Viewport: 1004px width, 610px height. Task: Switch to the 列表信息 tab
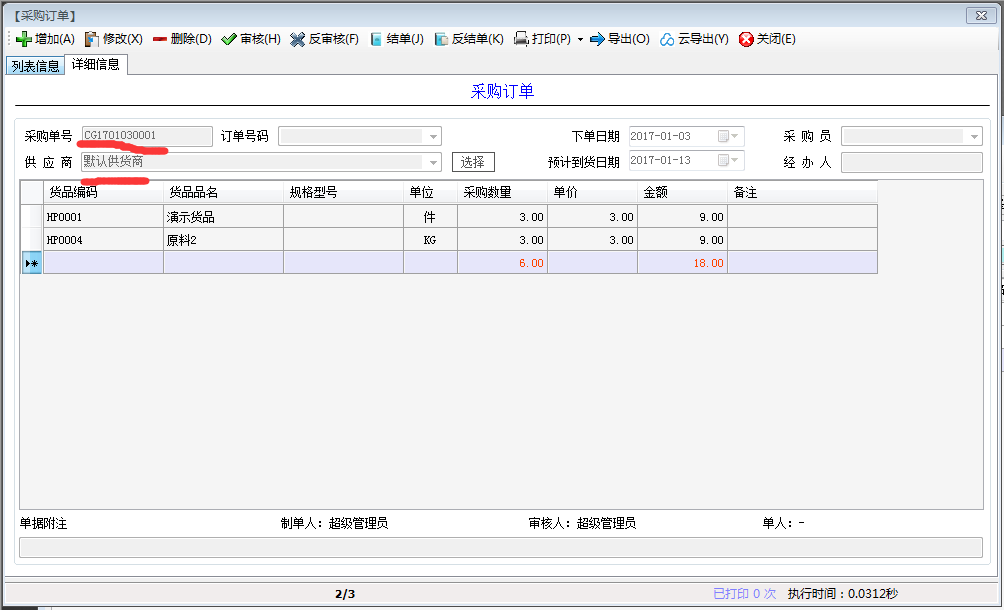35,66
